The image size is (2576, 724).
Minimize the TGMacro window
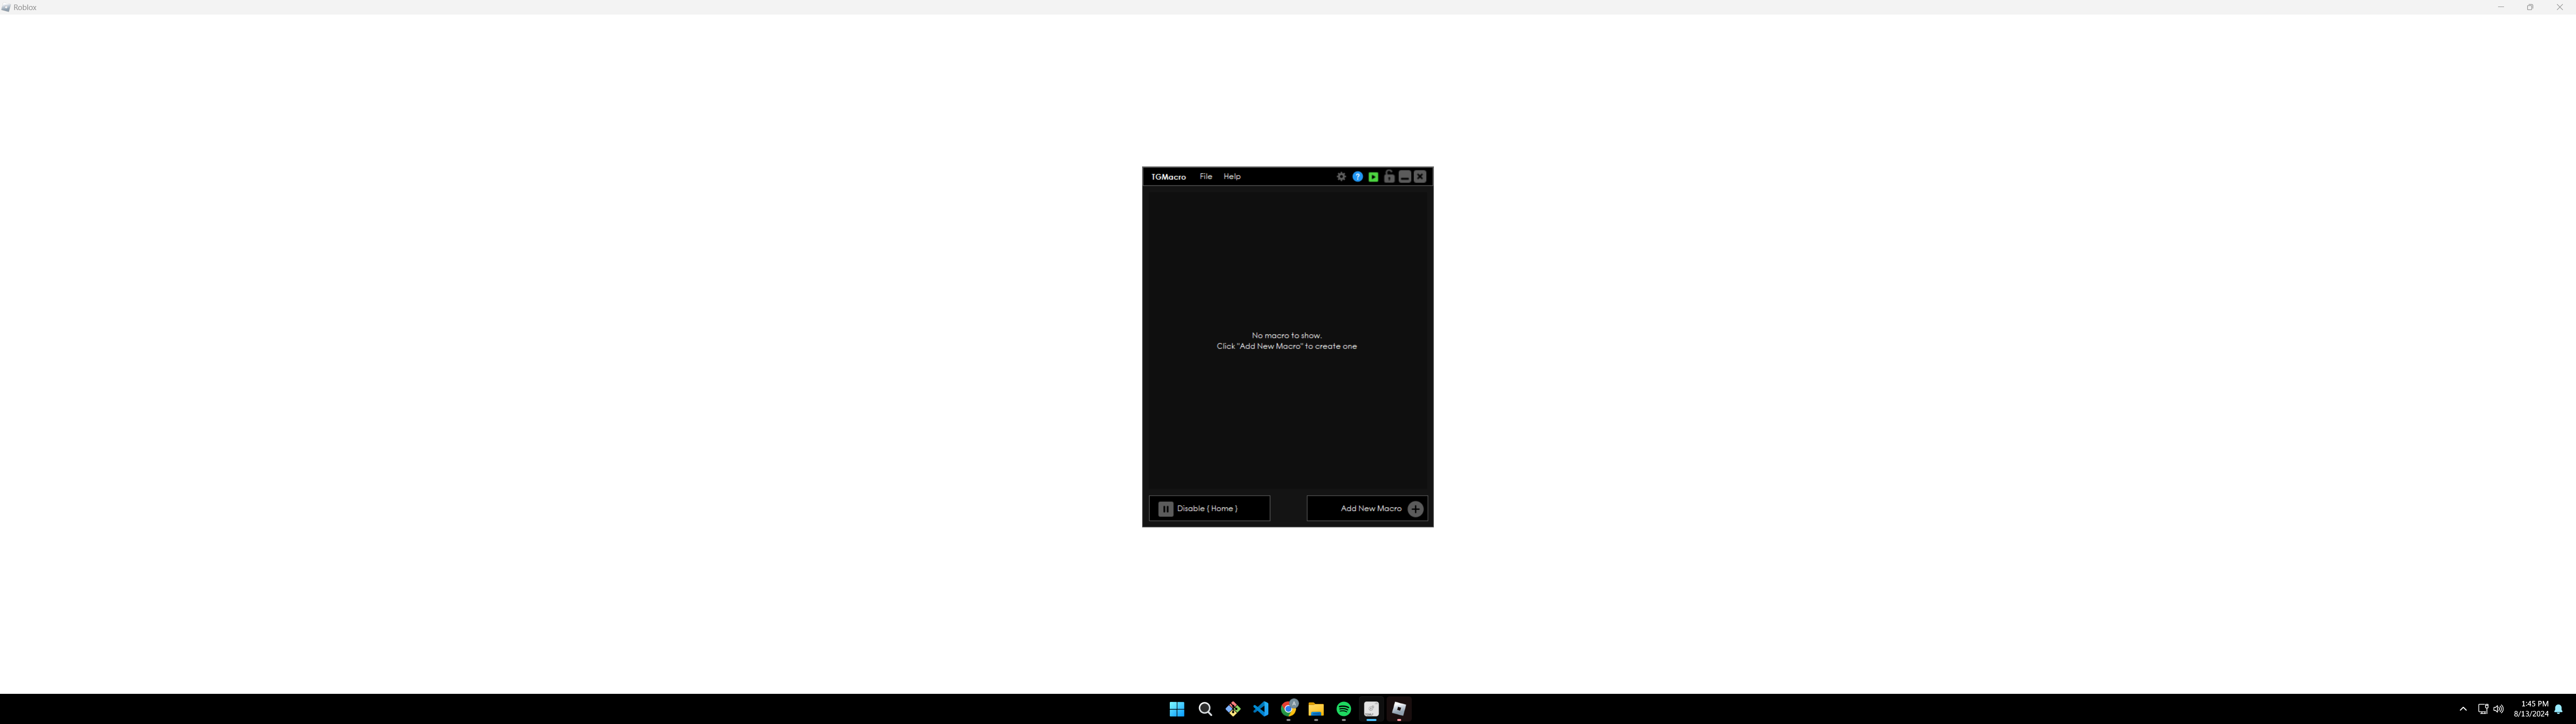point(1404,177)
